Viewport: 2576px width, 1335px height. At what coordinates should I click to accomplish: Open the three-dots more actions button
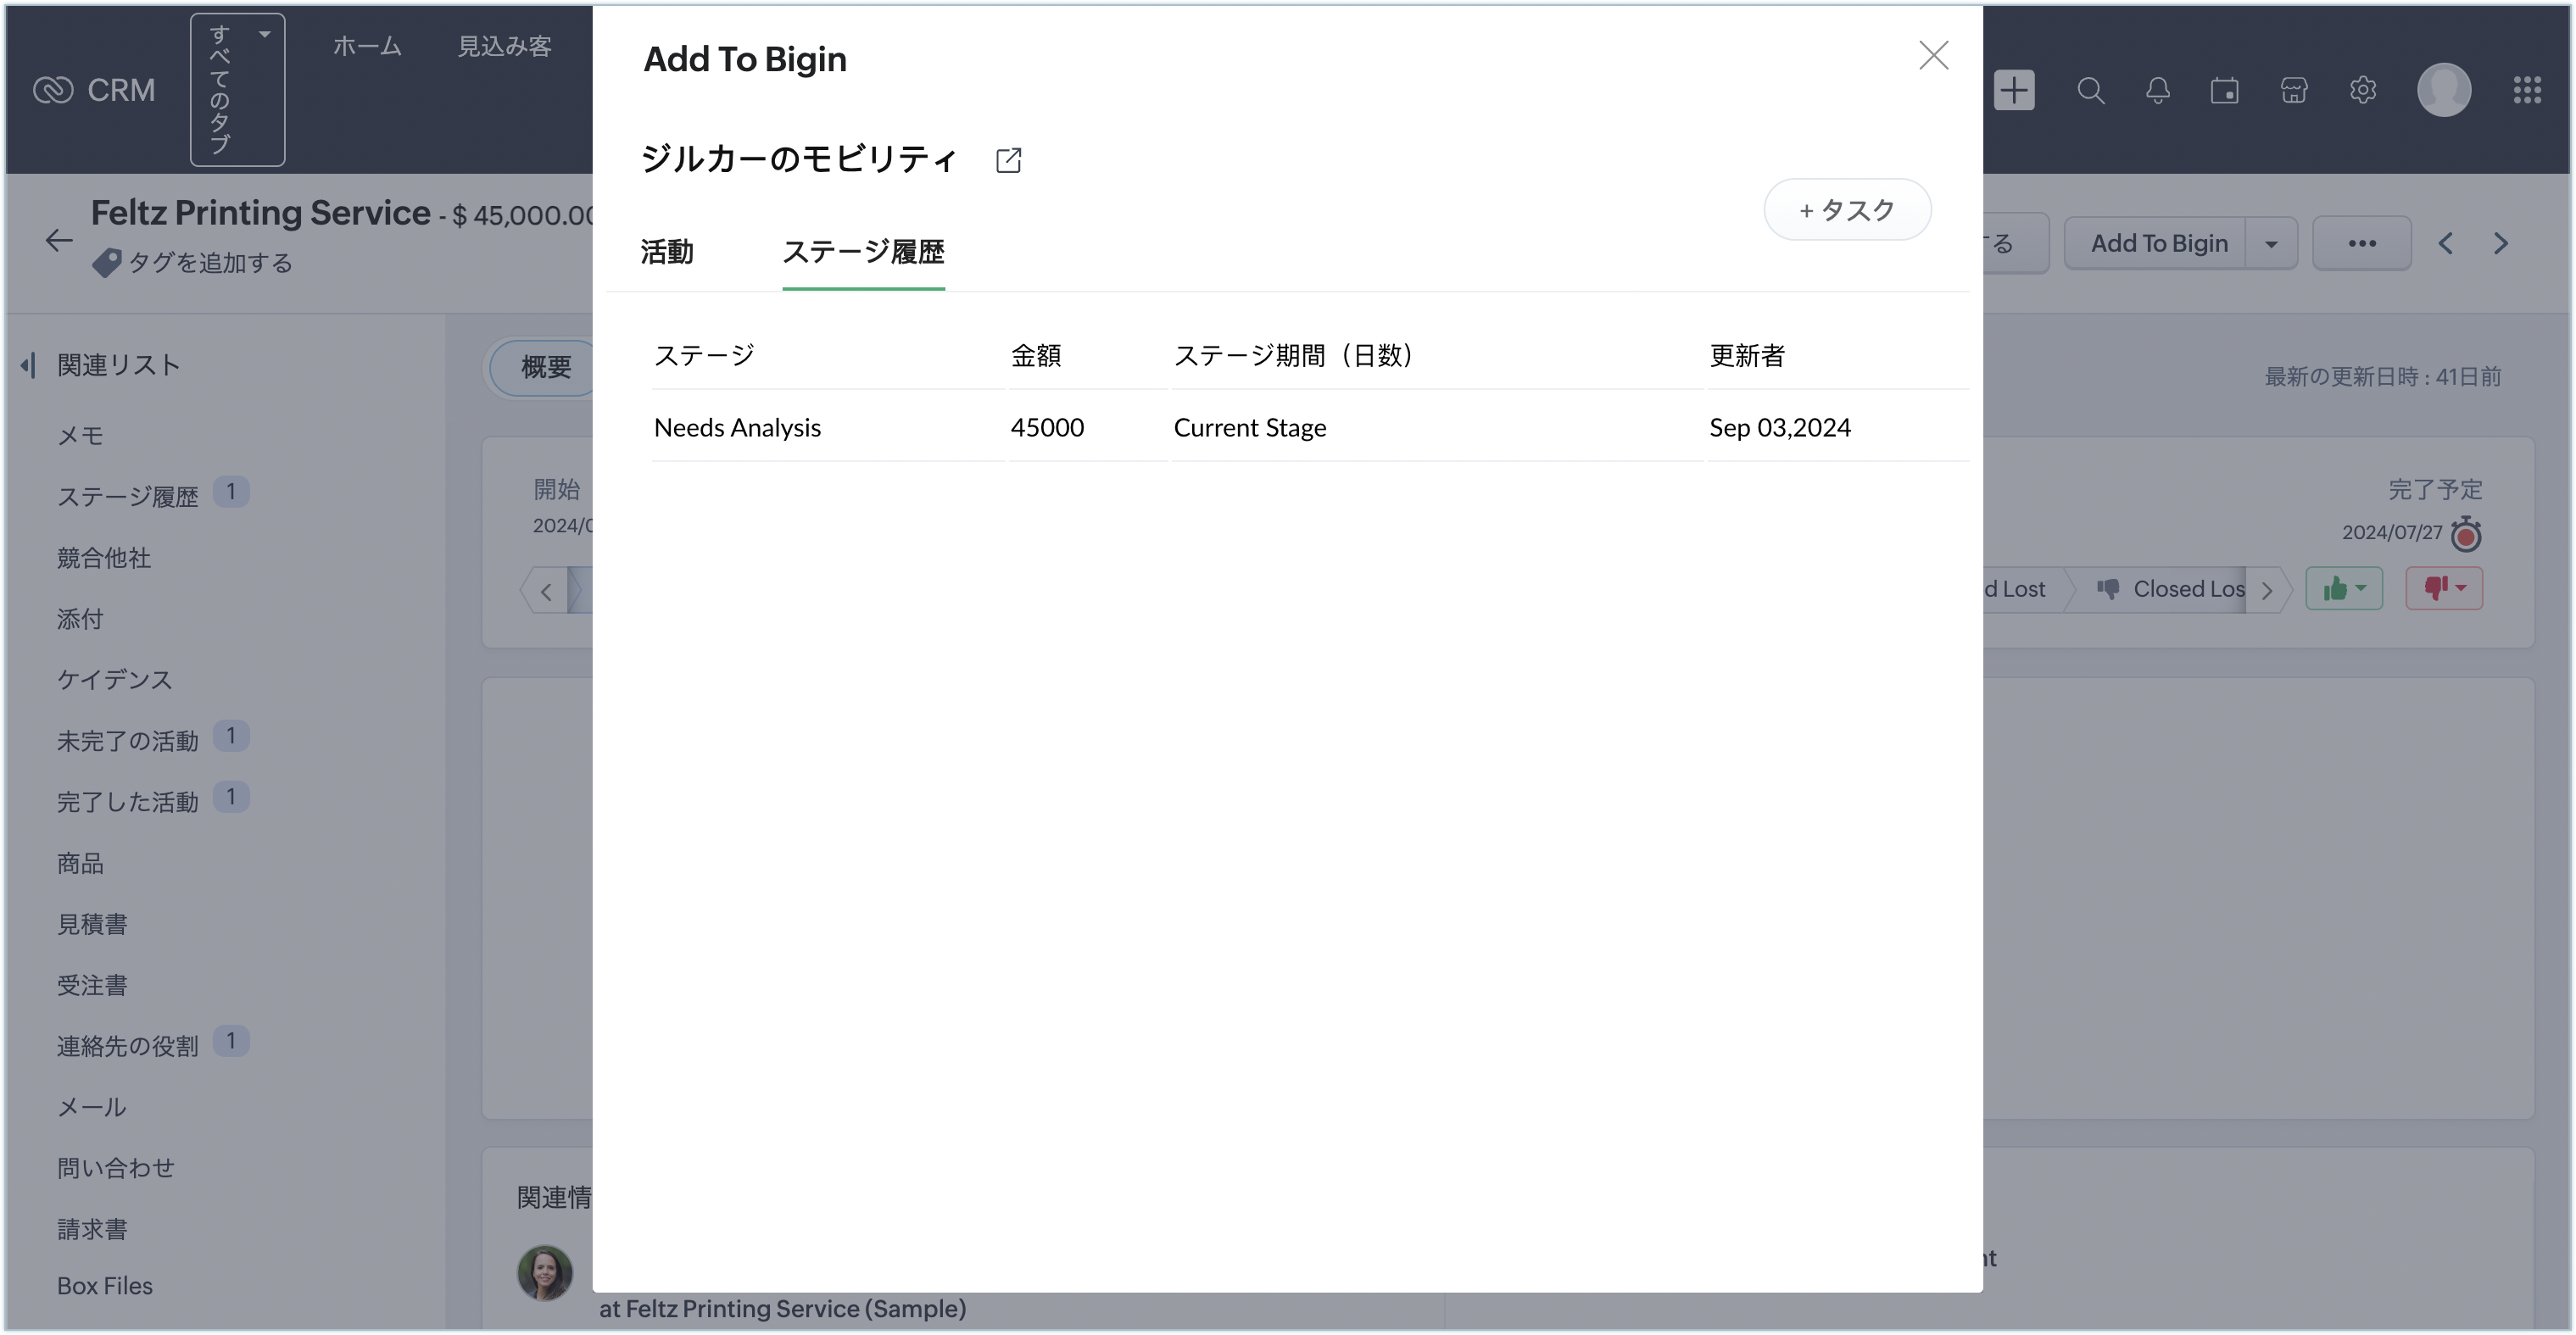pos(2361,244)
